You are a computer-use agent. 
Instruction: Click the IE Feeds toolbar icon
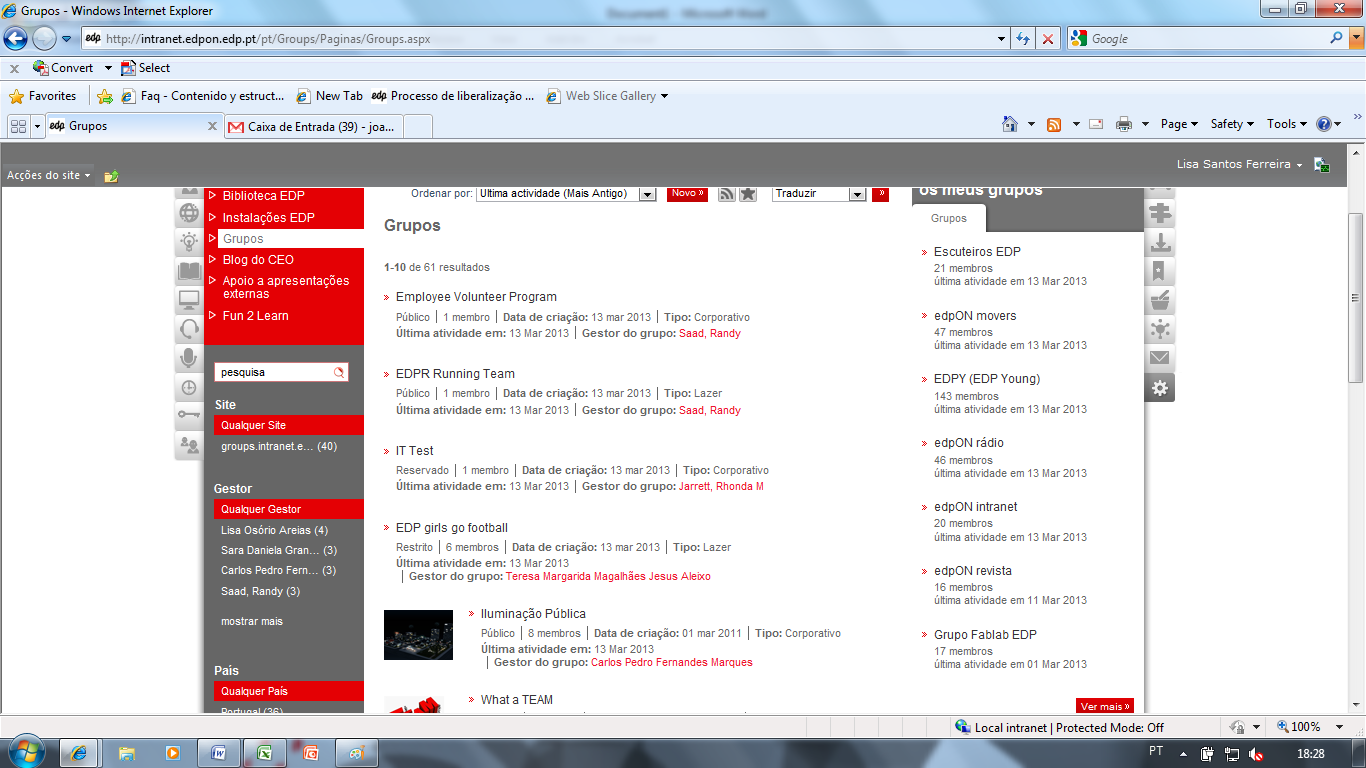(1054, 124)
